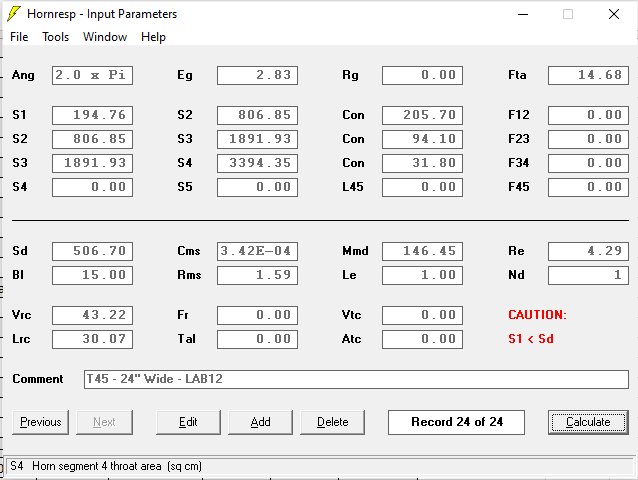
Task: Select the Sd value field
Action: coord(92,251)
